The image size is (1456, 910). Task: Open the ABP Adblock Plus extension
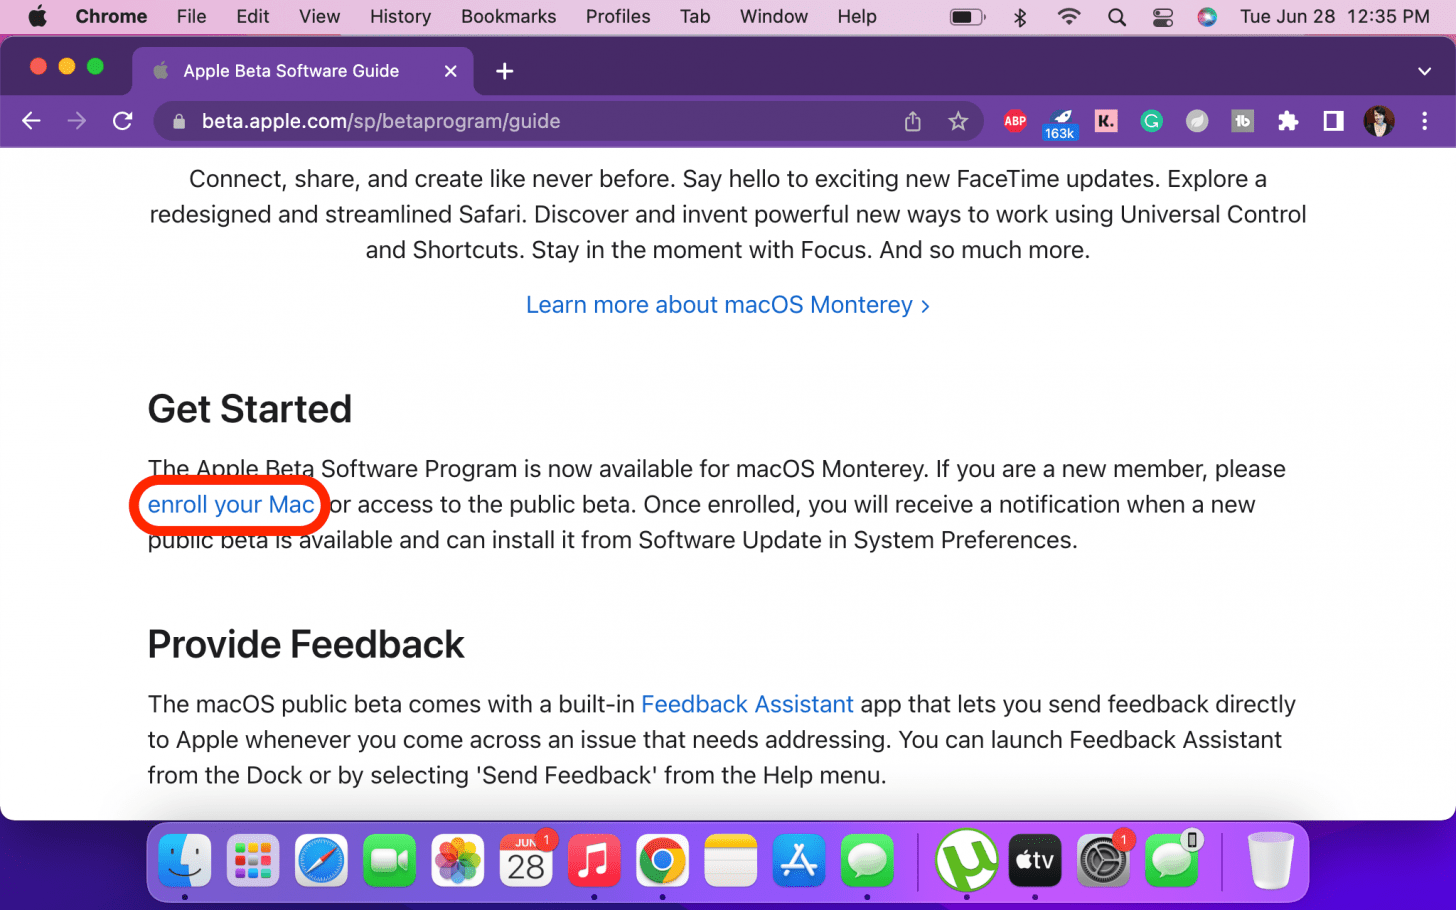(1014, 121)
